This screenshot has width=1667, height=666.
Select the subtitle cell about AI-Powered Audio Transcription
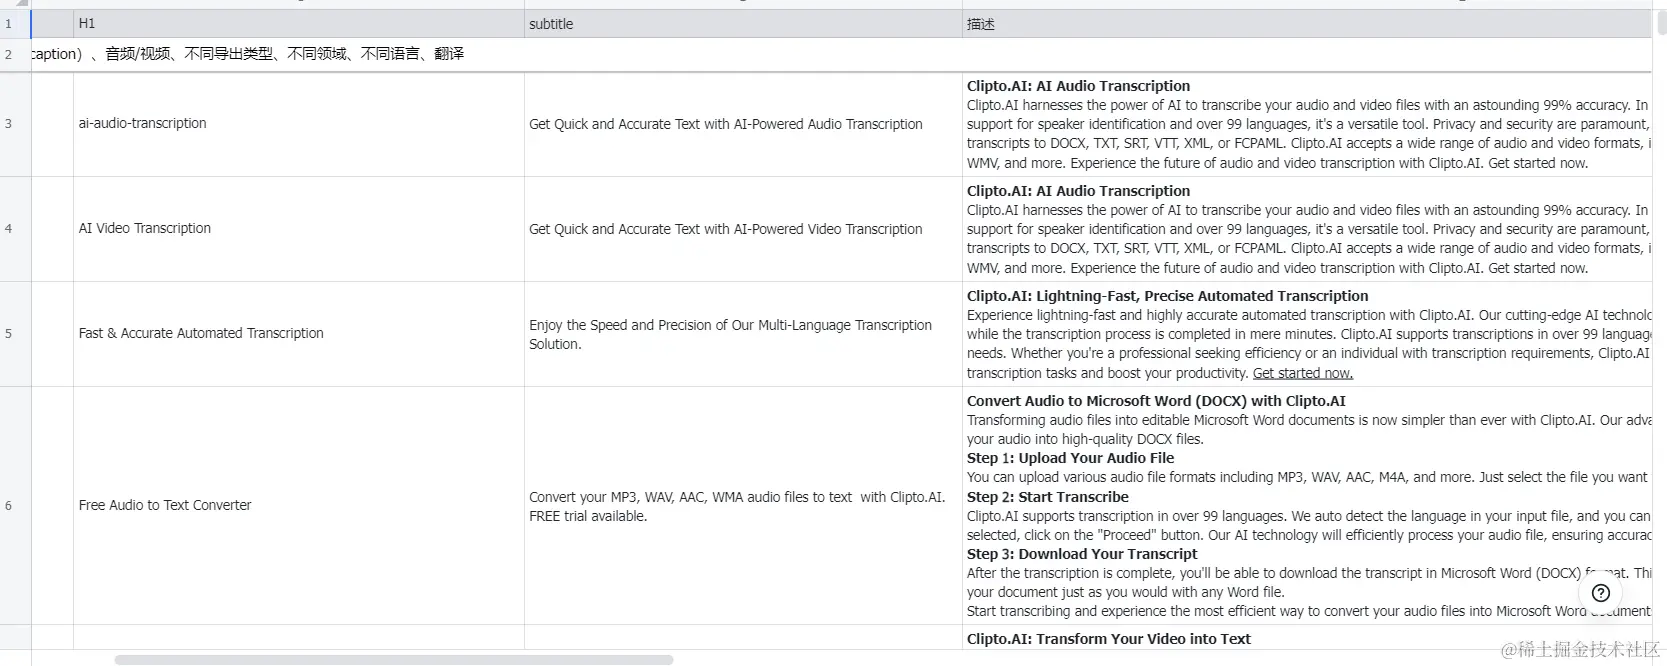[x=743, y=124]
